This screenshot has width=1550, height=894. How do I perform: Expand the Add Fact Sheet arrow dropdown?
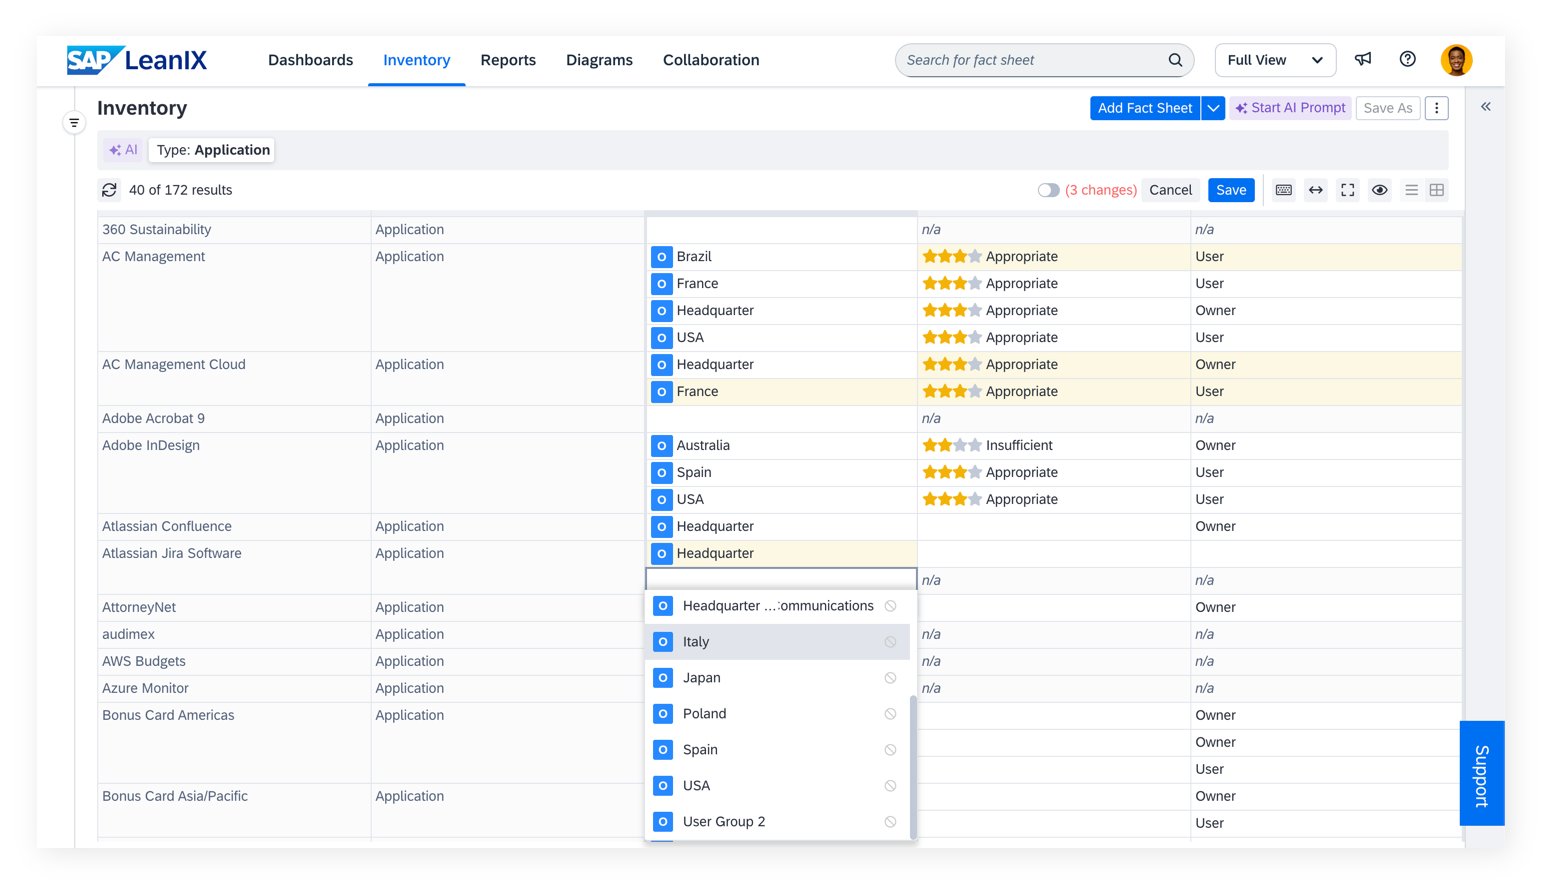pyautogui.click(x=1213, y=108)
